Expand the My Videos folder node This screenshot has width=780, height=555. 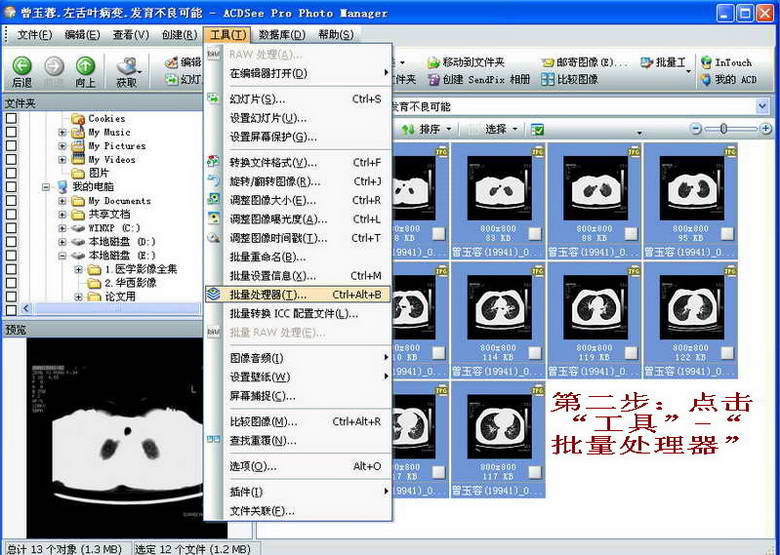62,160
